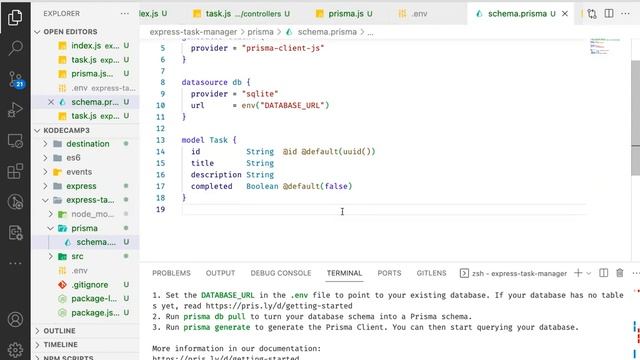Switch to the task.js controllers tab
Viewport: 640px width, 360px height.
pyautogui.click(x=241, y=13)
